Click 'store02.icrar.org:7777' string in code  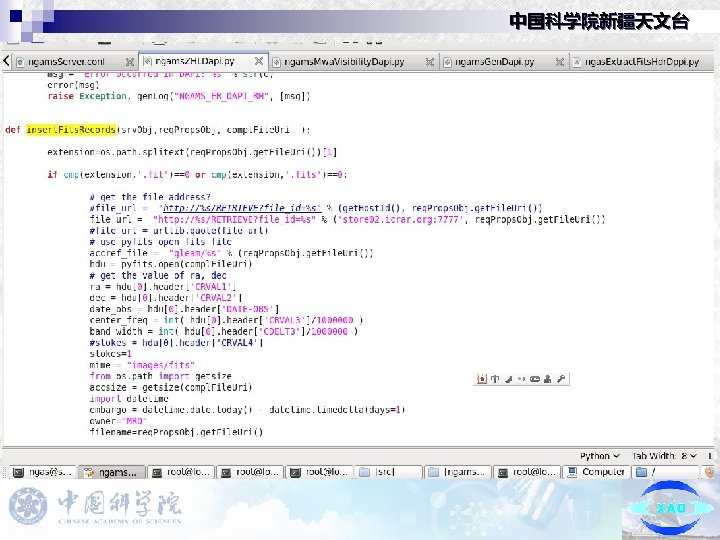pos(399,219)
